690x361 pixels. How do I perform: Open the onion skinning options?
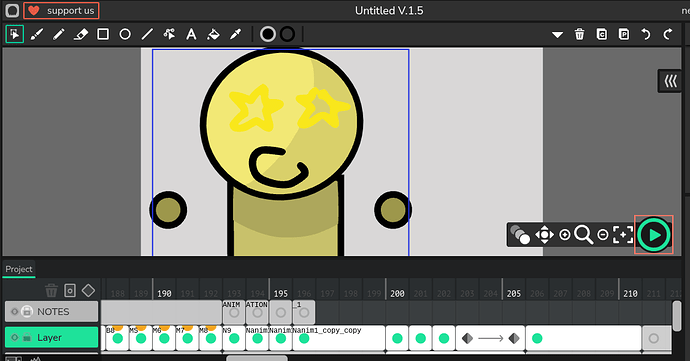coord(520,234)
